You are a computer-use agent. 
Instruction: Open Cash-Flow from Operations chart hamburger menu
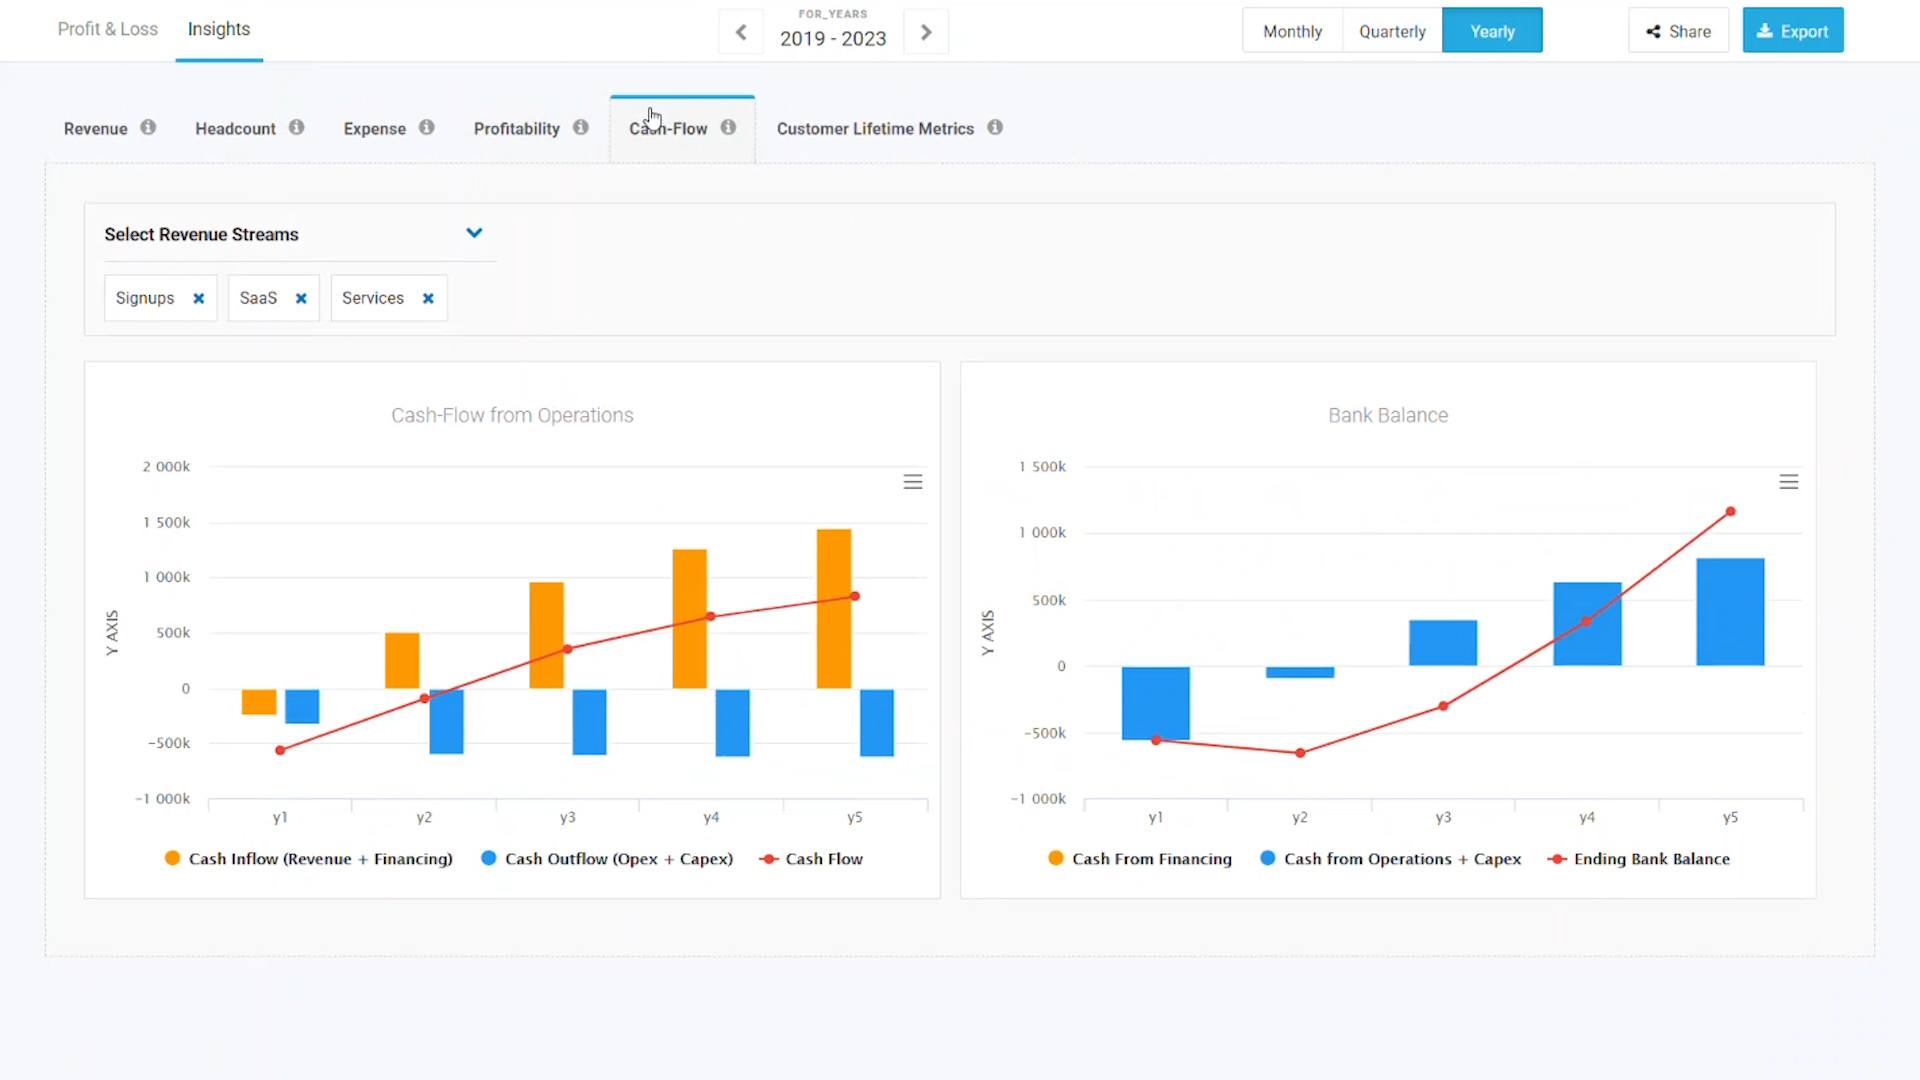point(913,482)
